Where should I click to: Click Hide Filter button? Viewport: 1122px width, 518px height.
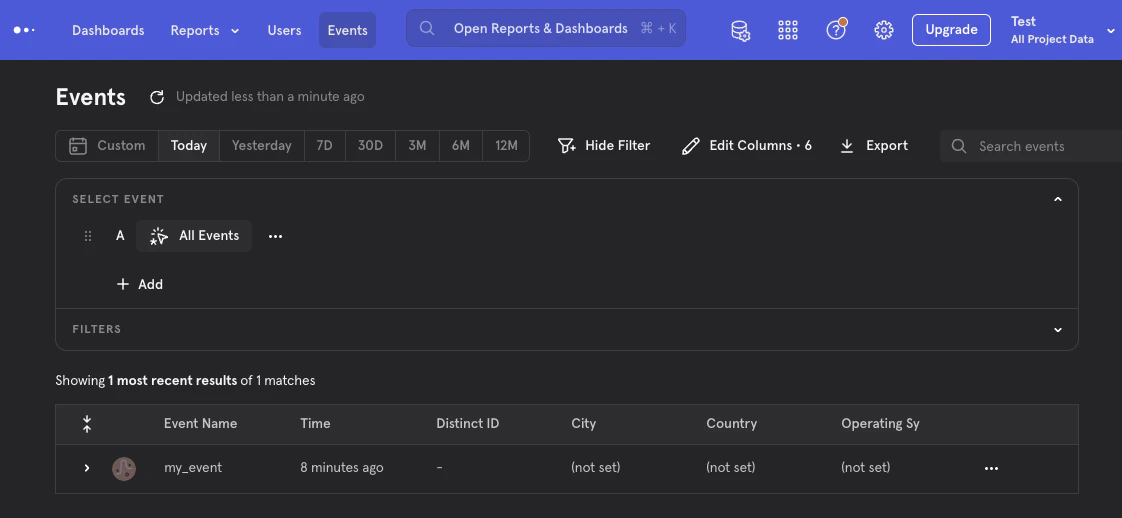pos(604,146)
